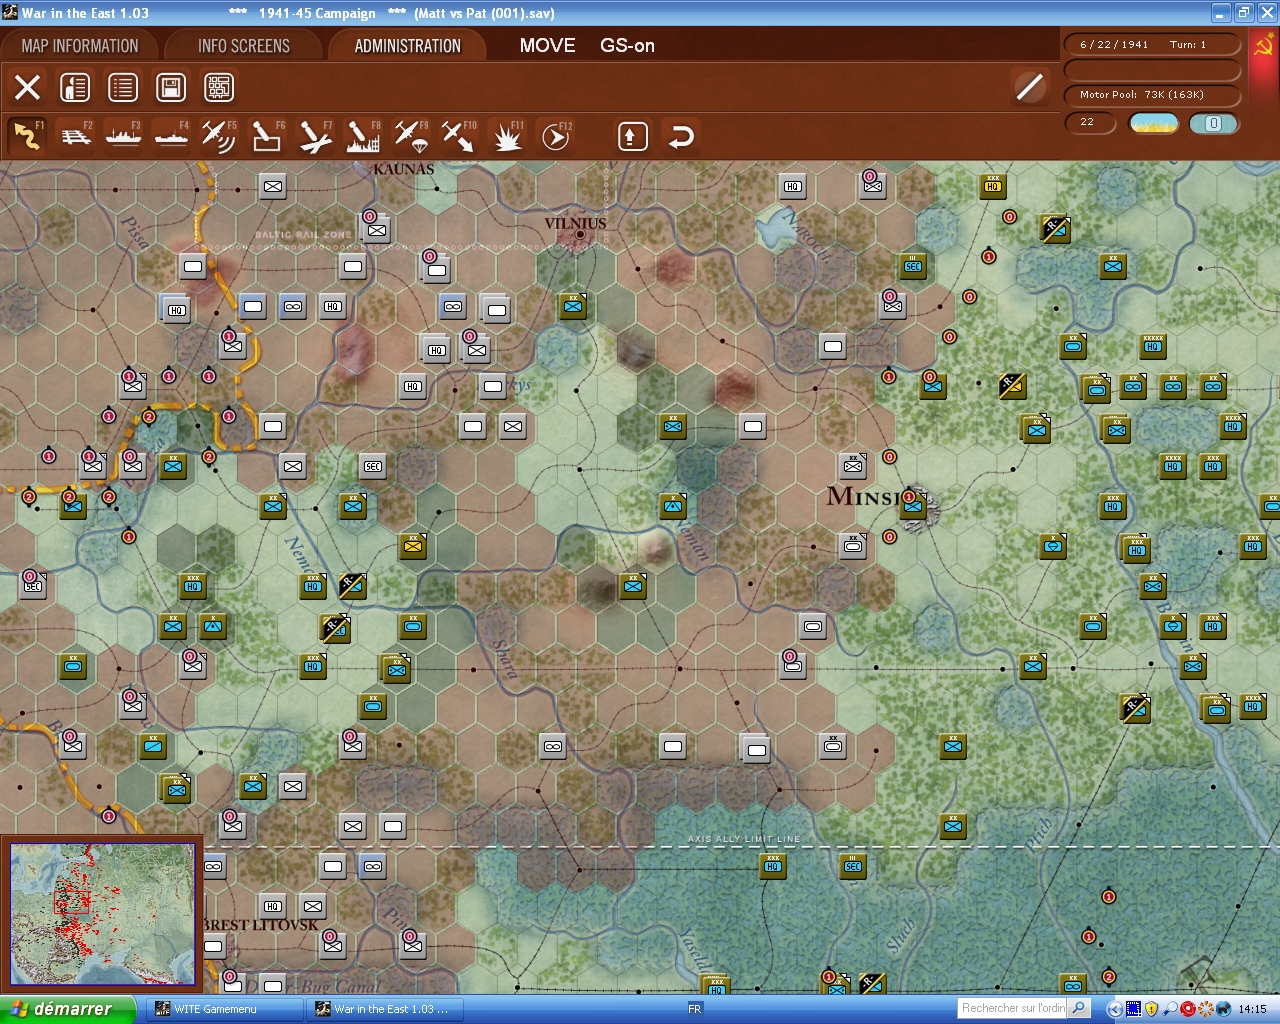1280x1024 pixels.
Task: Click the Brest Litovsk label
Action: (262, 924)
